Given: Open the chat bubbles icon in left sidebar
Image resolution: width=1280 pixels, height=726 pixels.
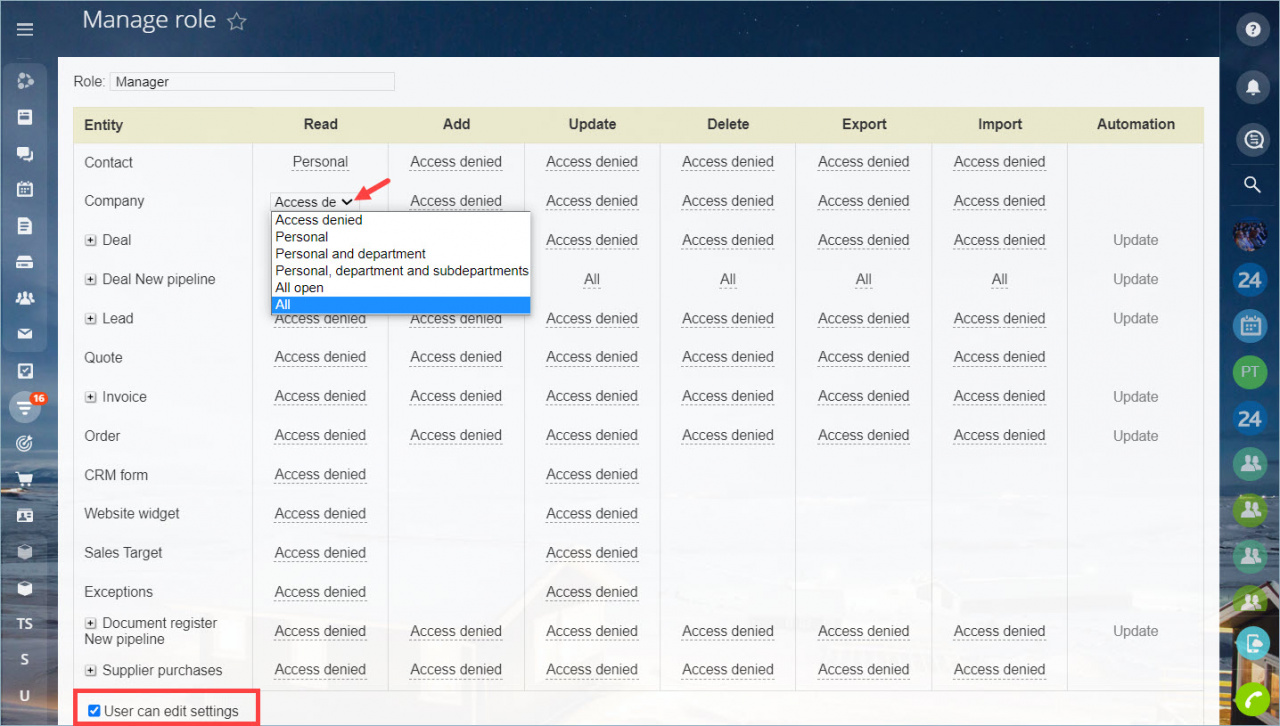Looking at the screenshot, I should click(25, 154).
